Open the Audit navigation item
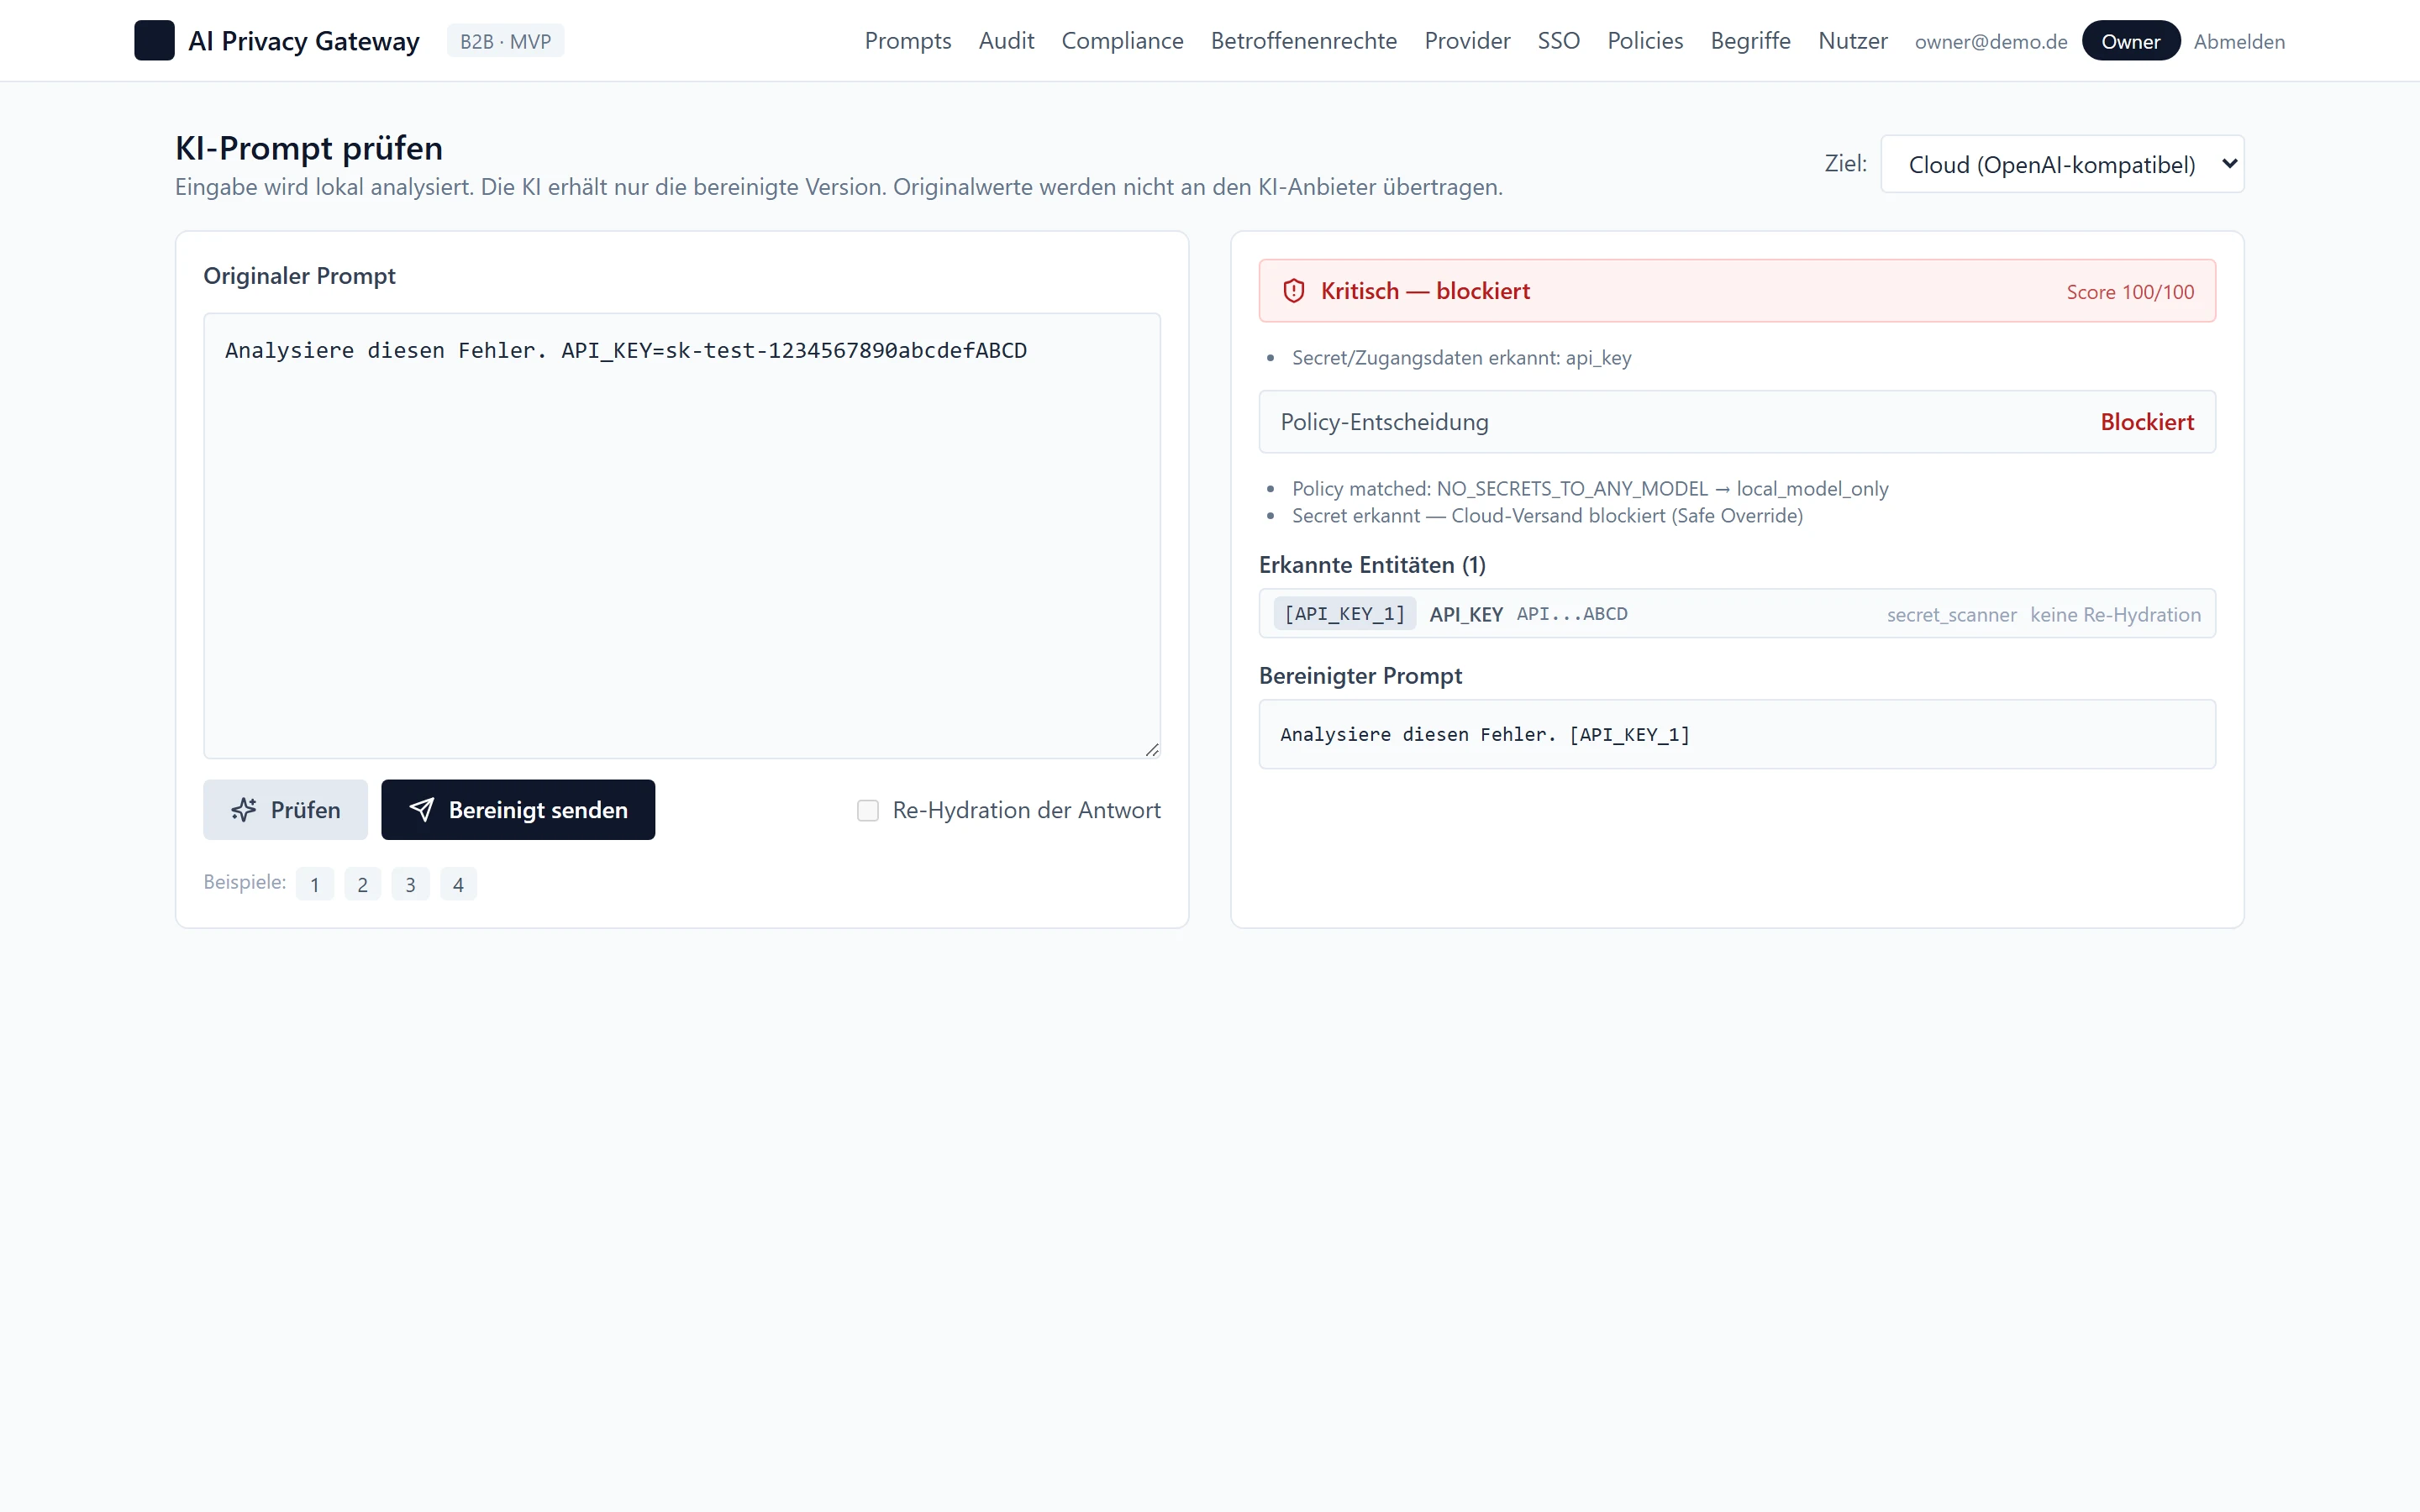This screenshot has width=2420, height=1512. 1006,41
